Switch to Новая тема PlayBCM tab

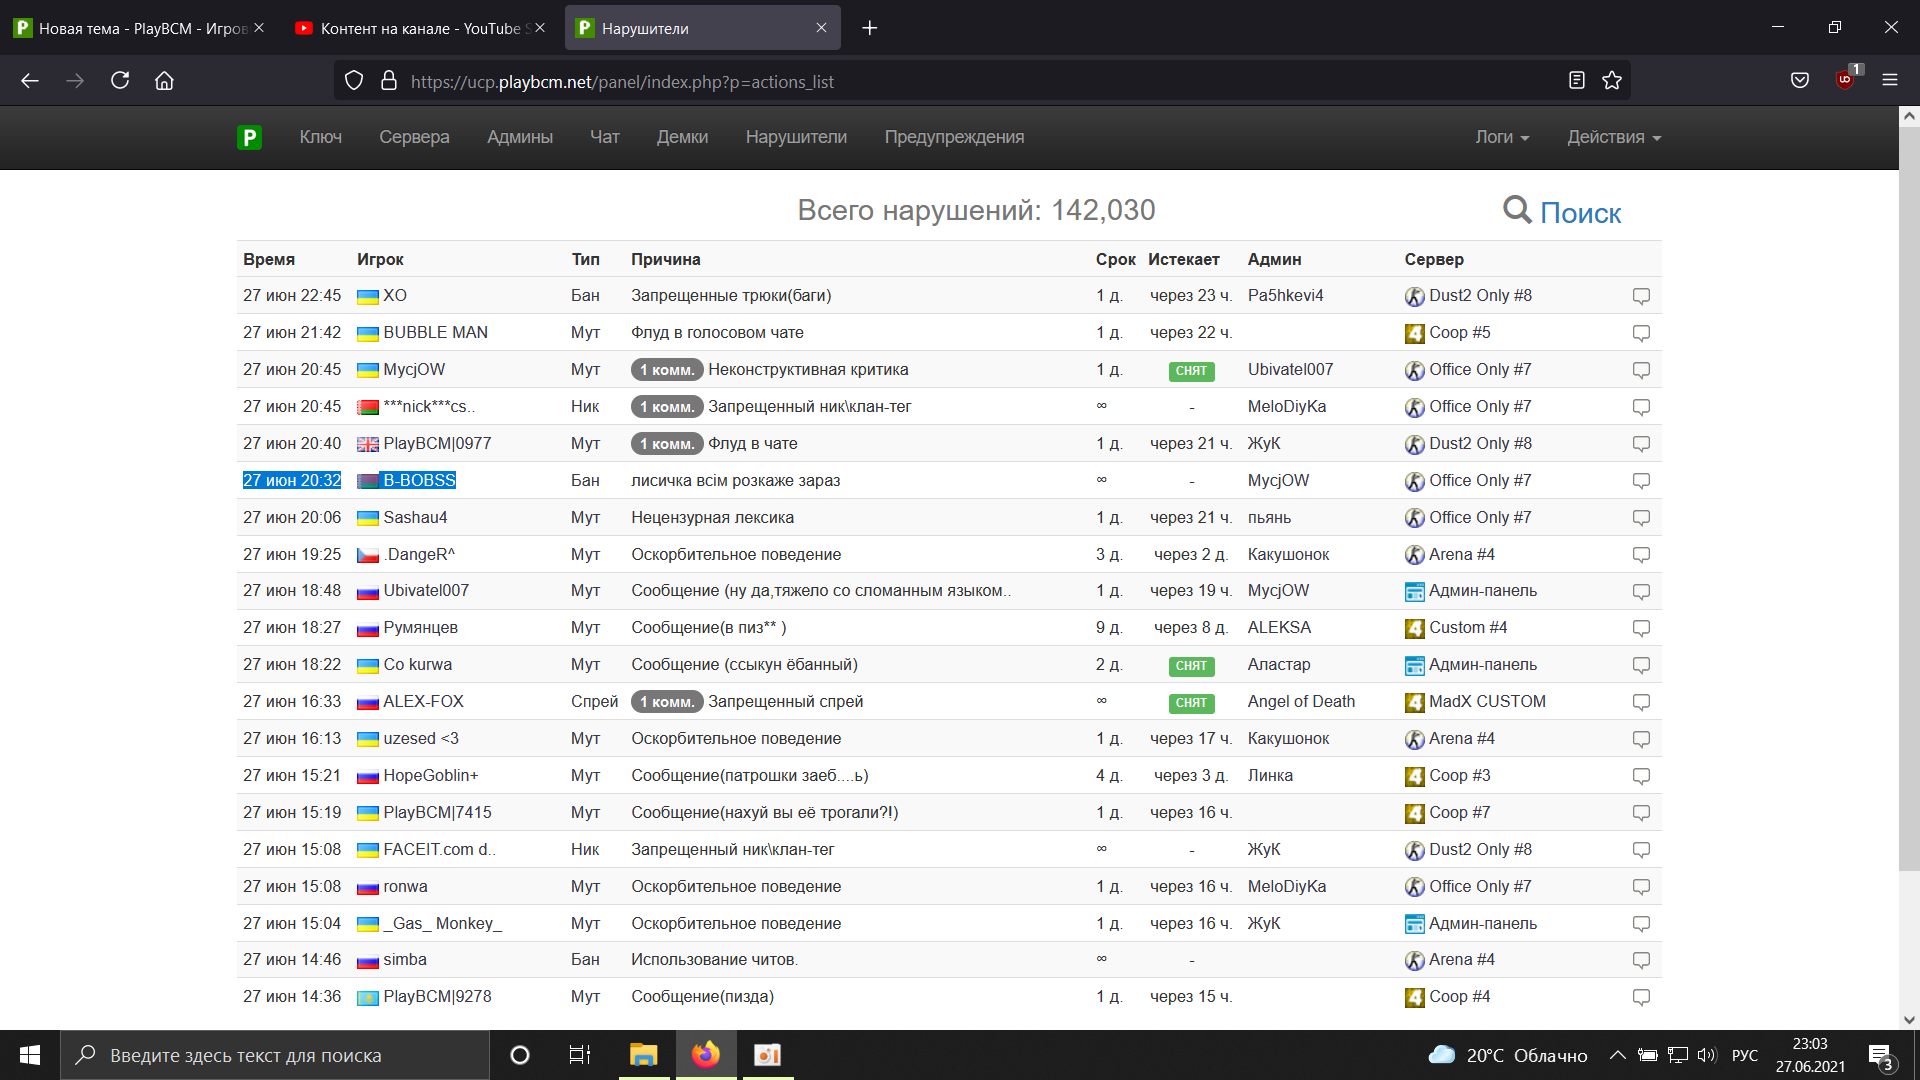click(x=141, y=28)
